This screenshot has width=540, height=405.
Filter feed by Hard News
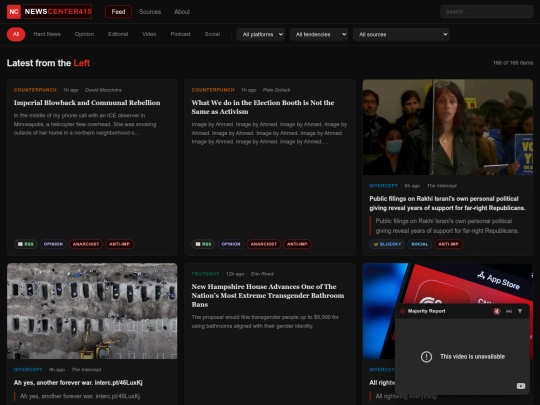(47, 34)
